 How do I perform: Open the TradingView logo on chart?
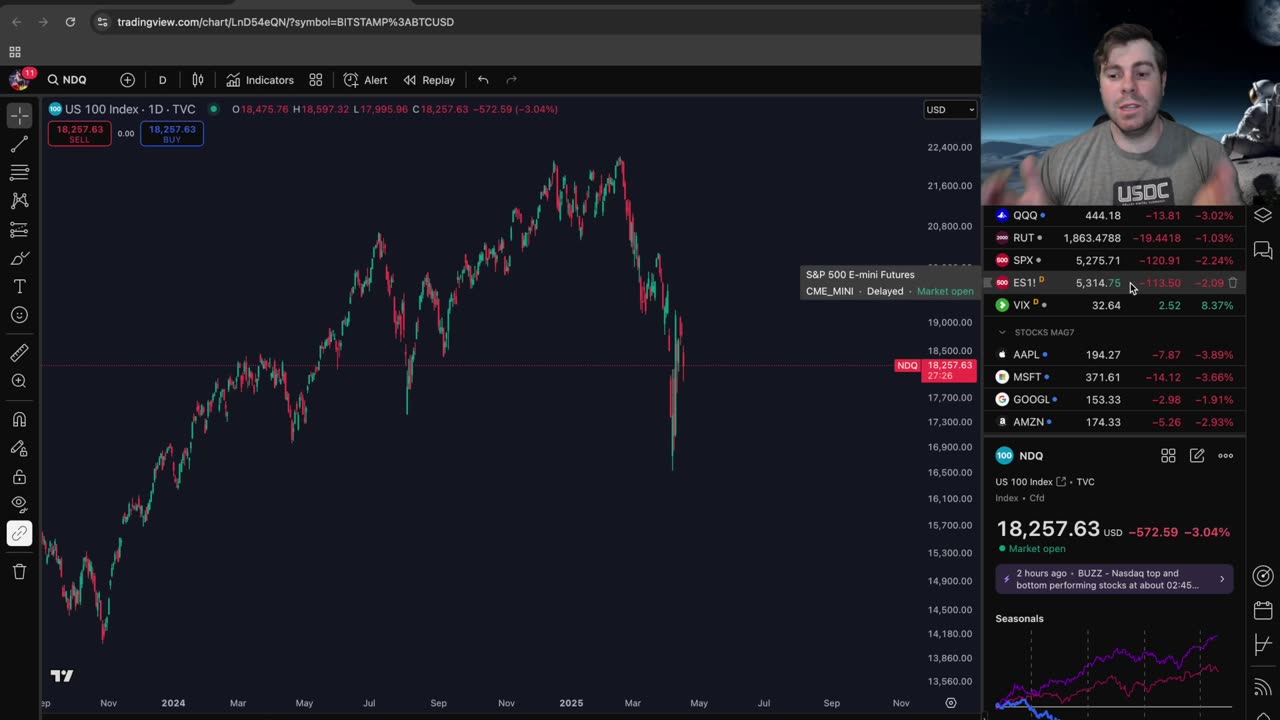[62, 676]
